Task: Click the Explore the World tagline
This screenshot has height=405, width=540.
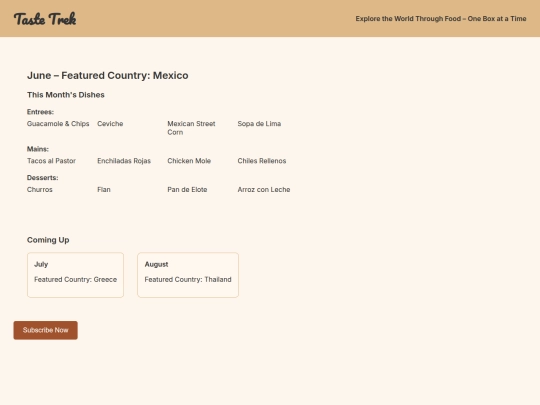Action: [441, 19]
